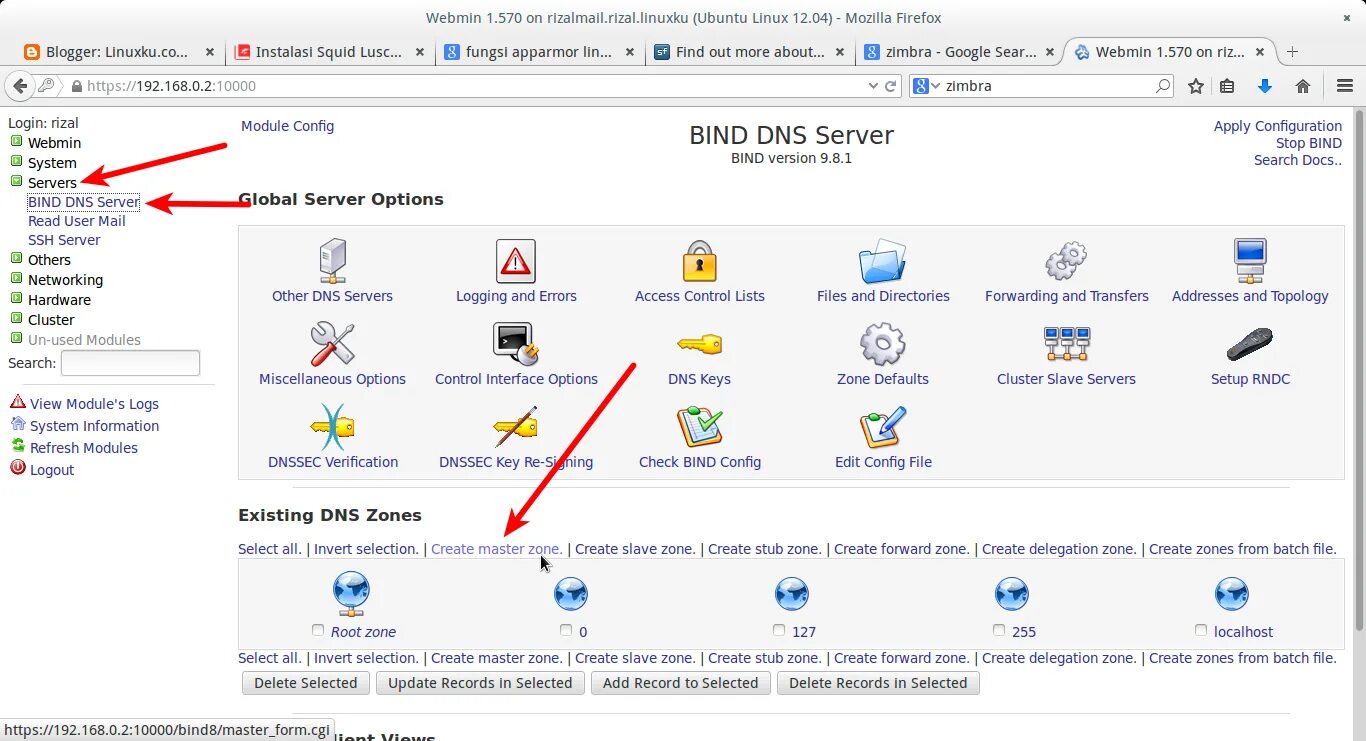1366x741 pixels.
Task: Expand the Hardware category in sidebar
Action: click(16, 299)
